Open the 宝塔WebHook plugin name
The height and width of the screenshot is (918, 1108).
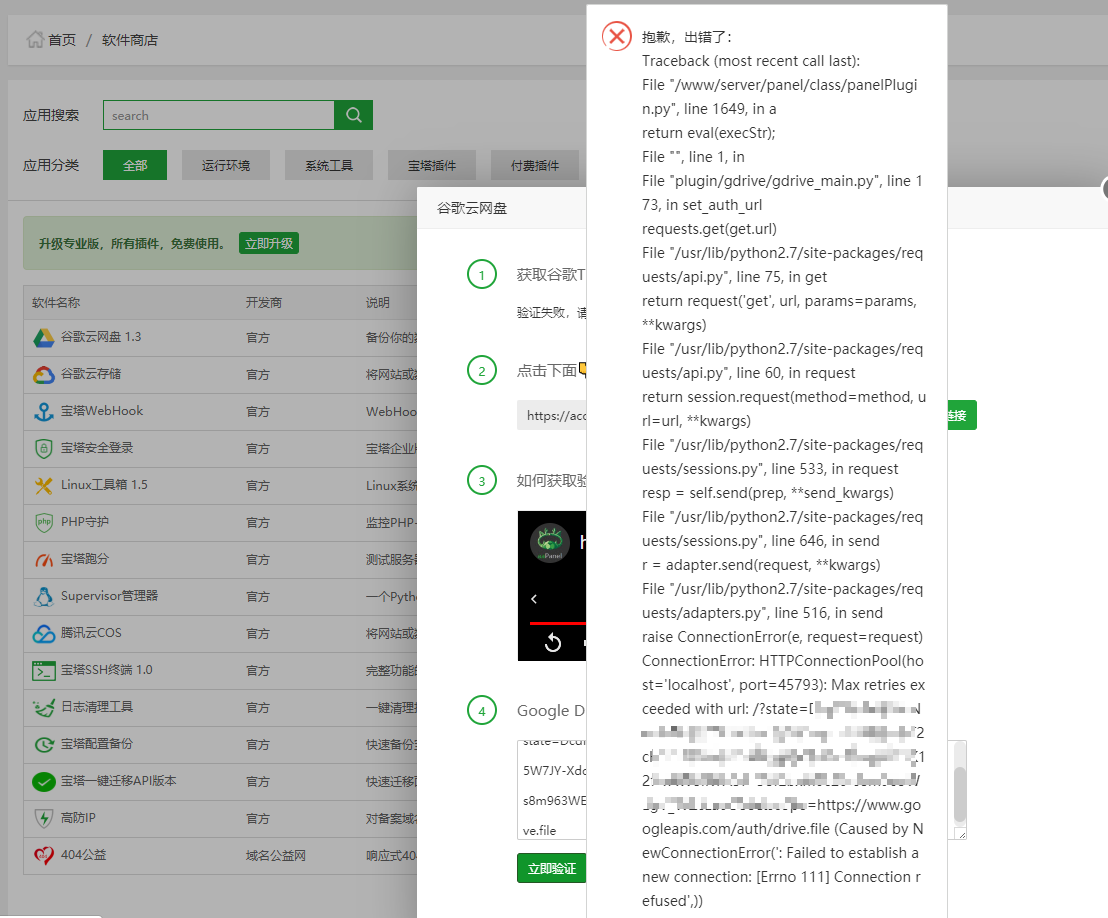tap(102, 411)
